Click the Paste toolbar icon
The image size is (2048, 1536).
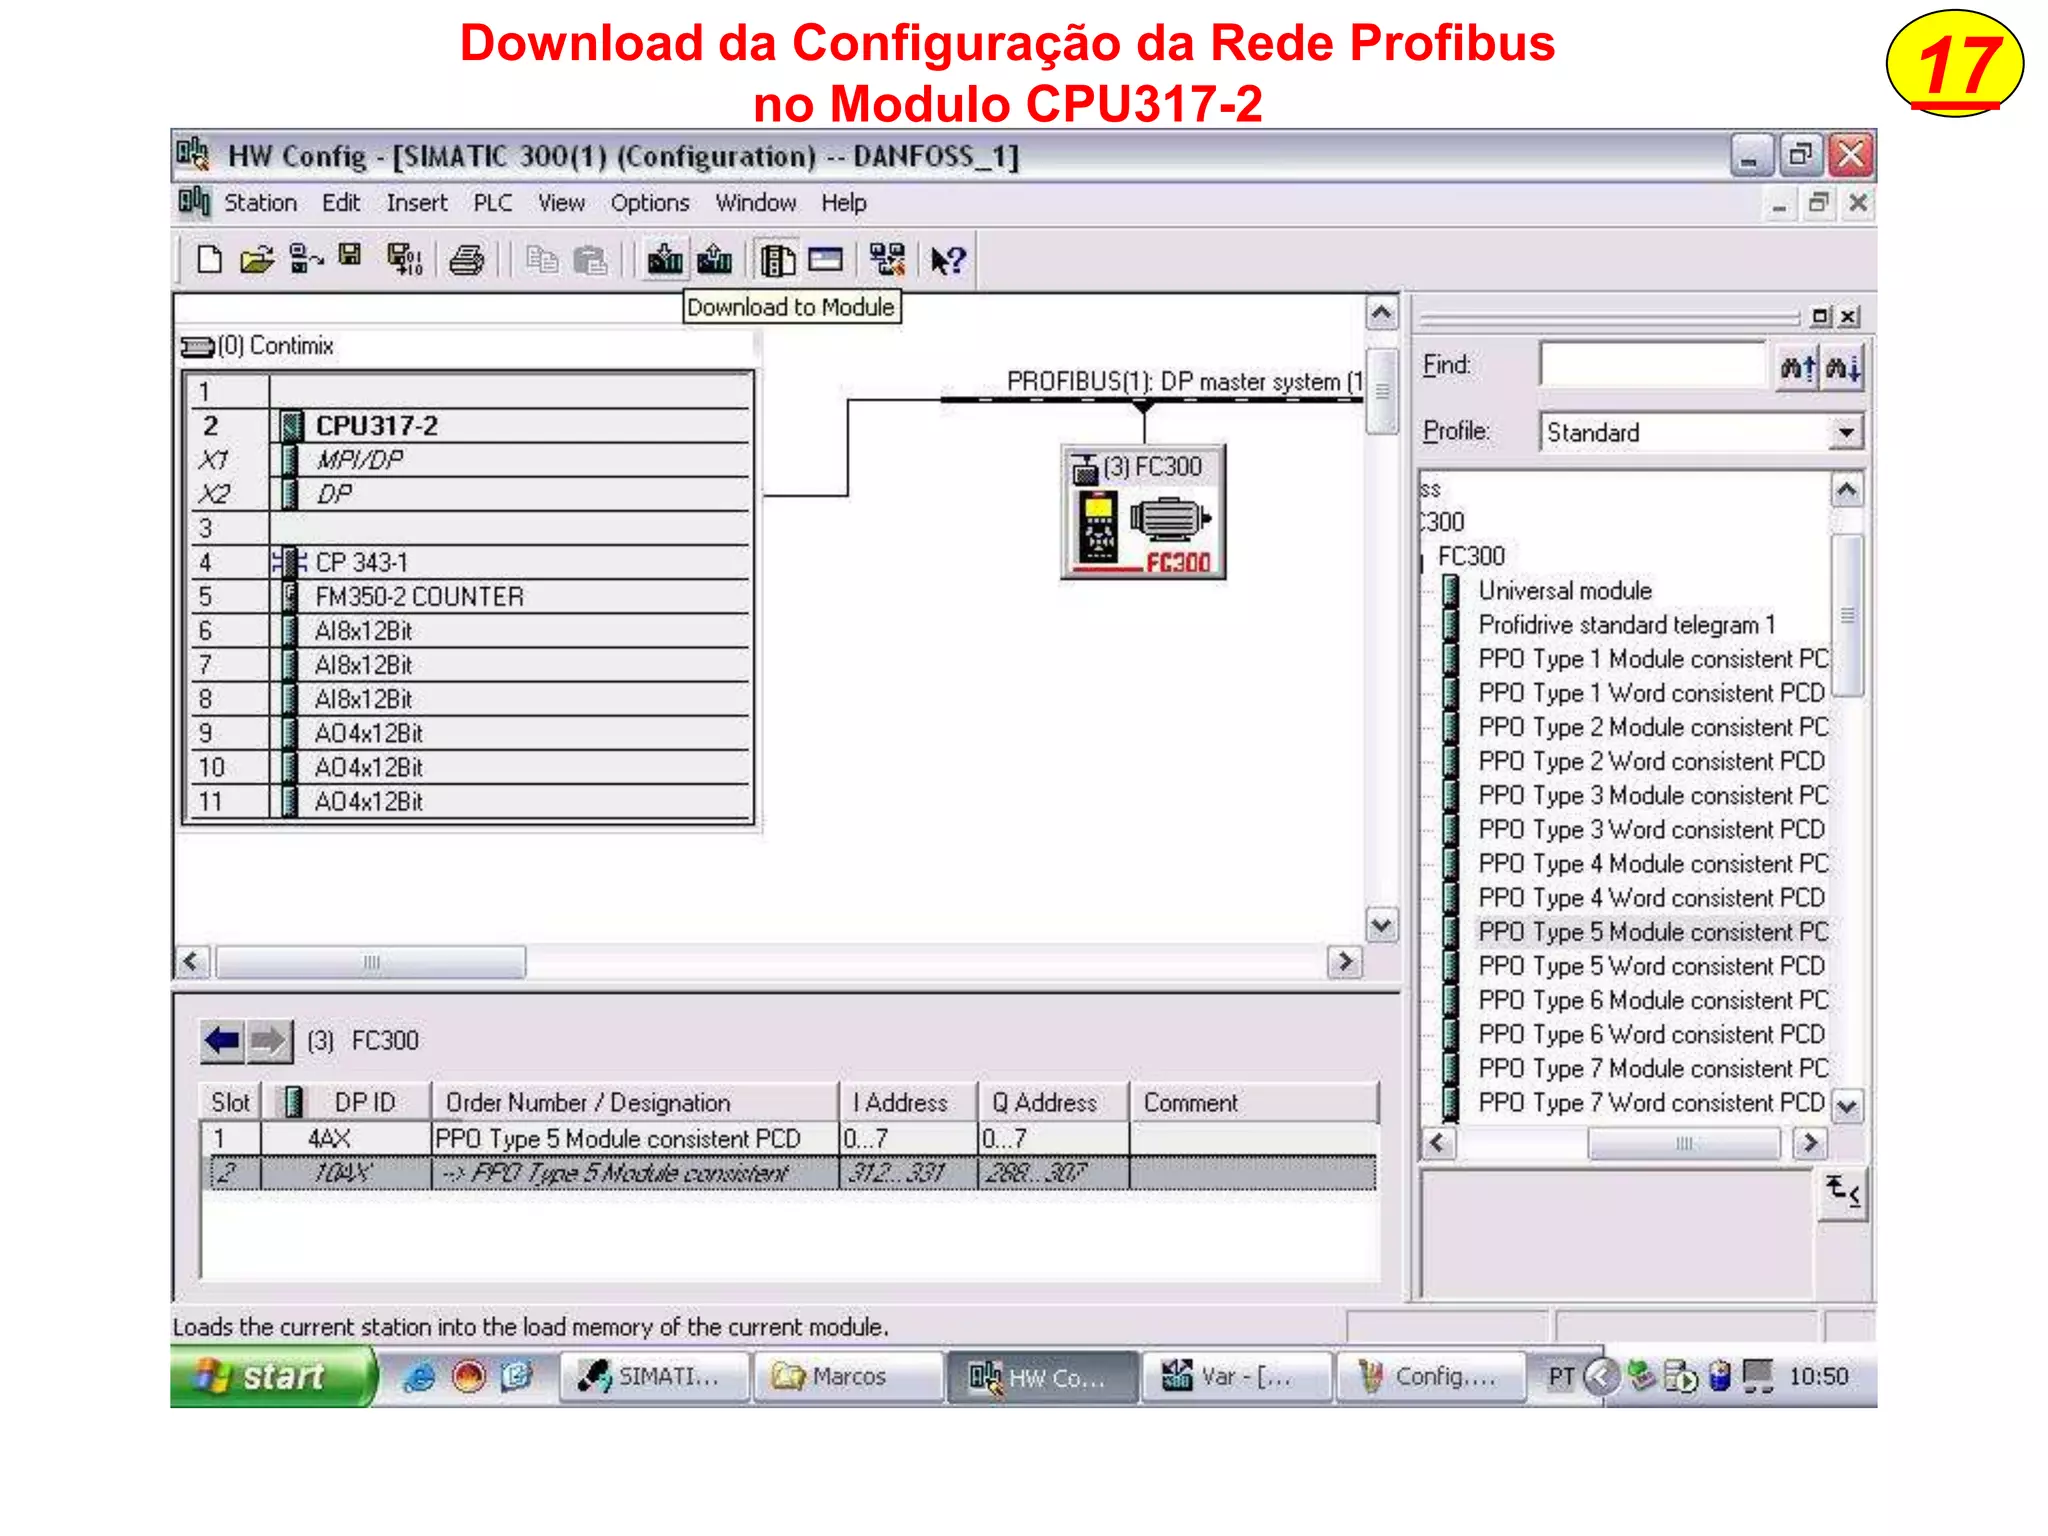pos(590,260)
